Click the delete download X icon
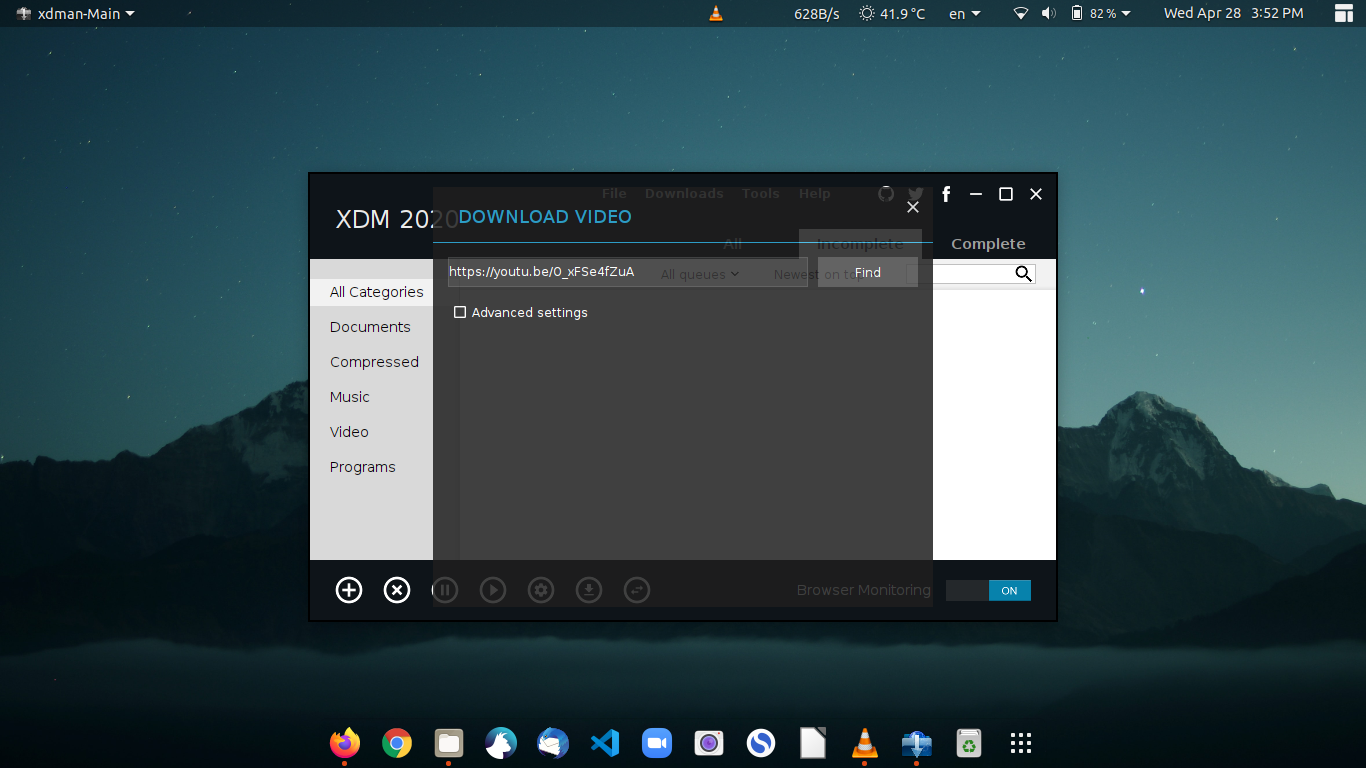Screen dimensions: 1366x768 tap(396, 590)
